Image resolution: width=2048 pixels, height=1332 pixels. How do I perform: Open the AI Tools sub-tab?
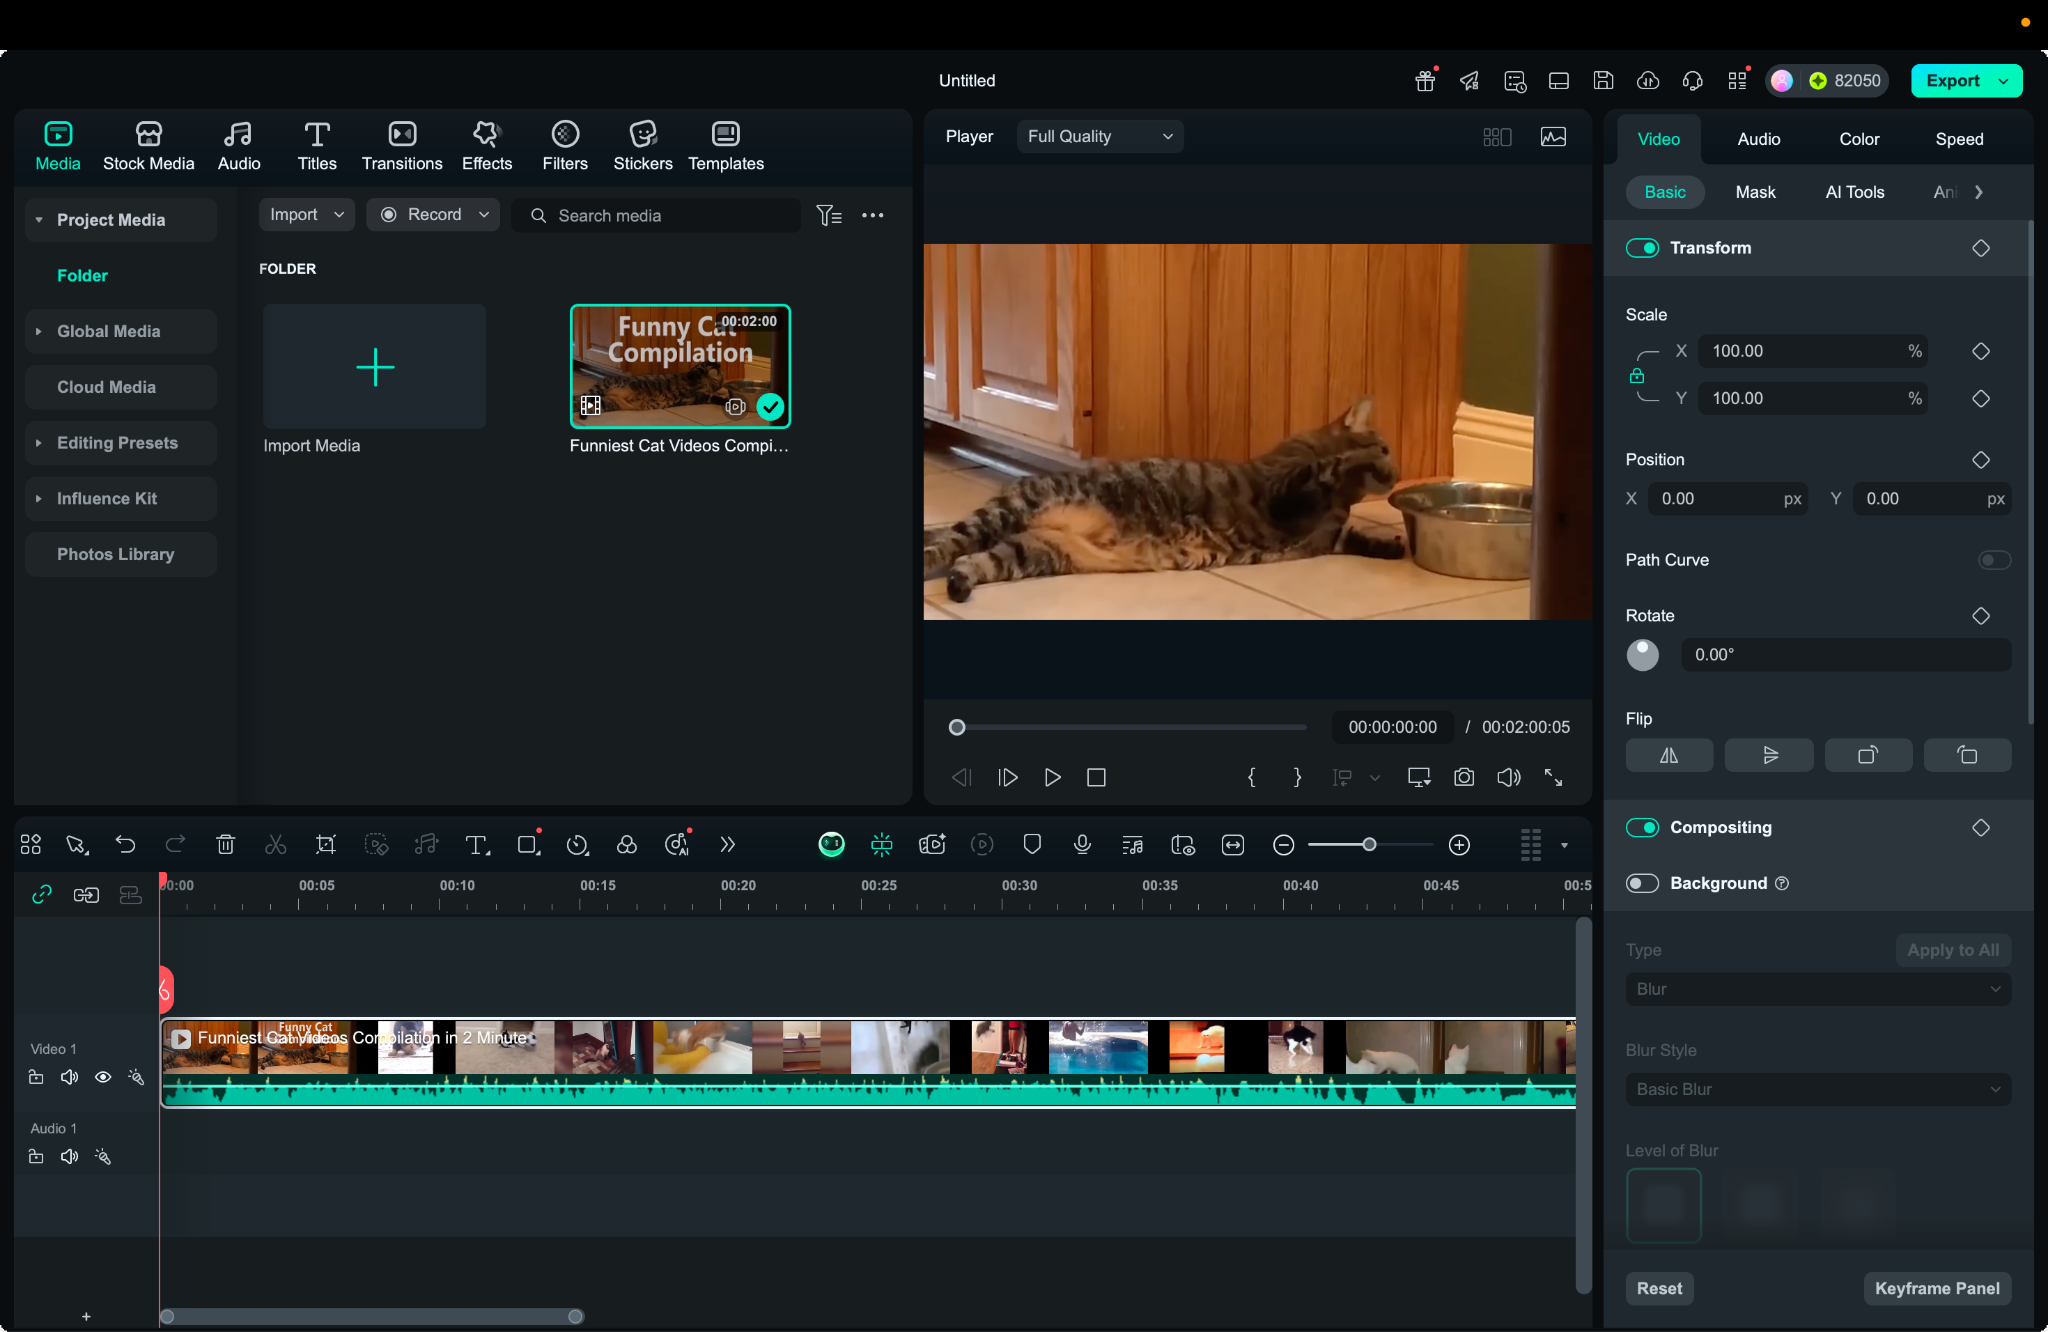(1854, 192)
